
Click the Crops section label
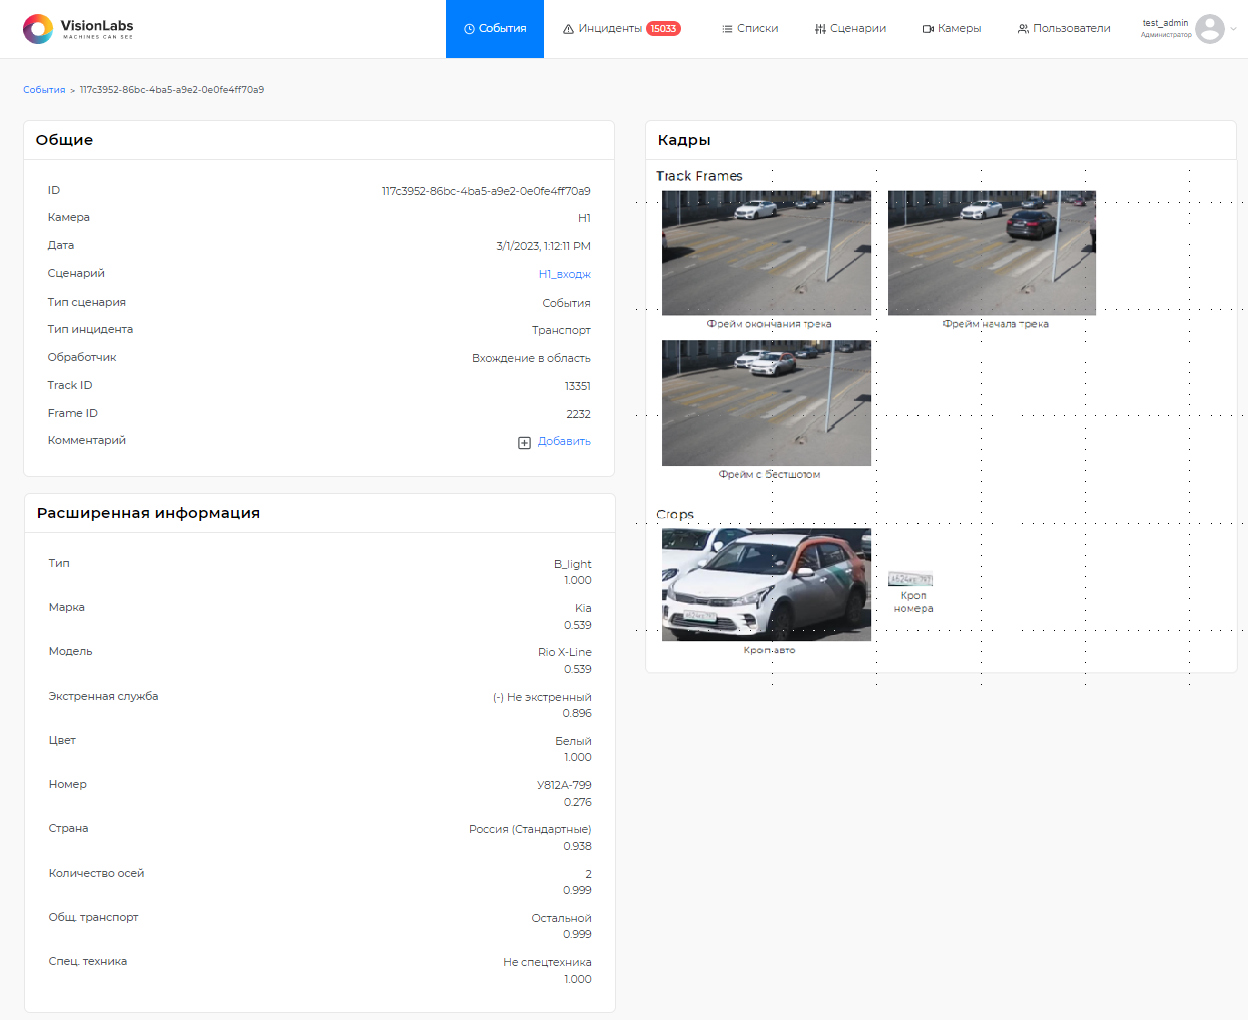(x=675, y=514)
